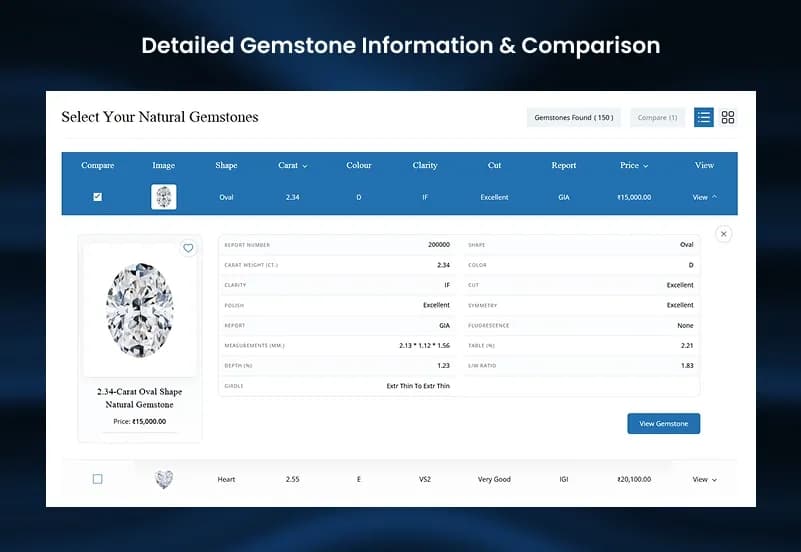Click IGI report in Heart row
Viewport: 801px width, 552px height.
pyautogui.click(x=563, y=479)
